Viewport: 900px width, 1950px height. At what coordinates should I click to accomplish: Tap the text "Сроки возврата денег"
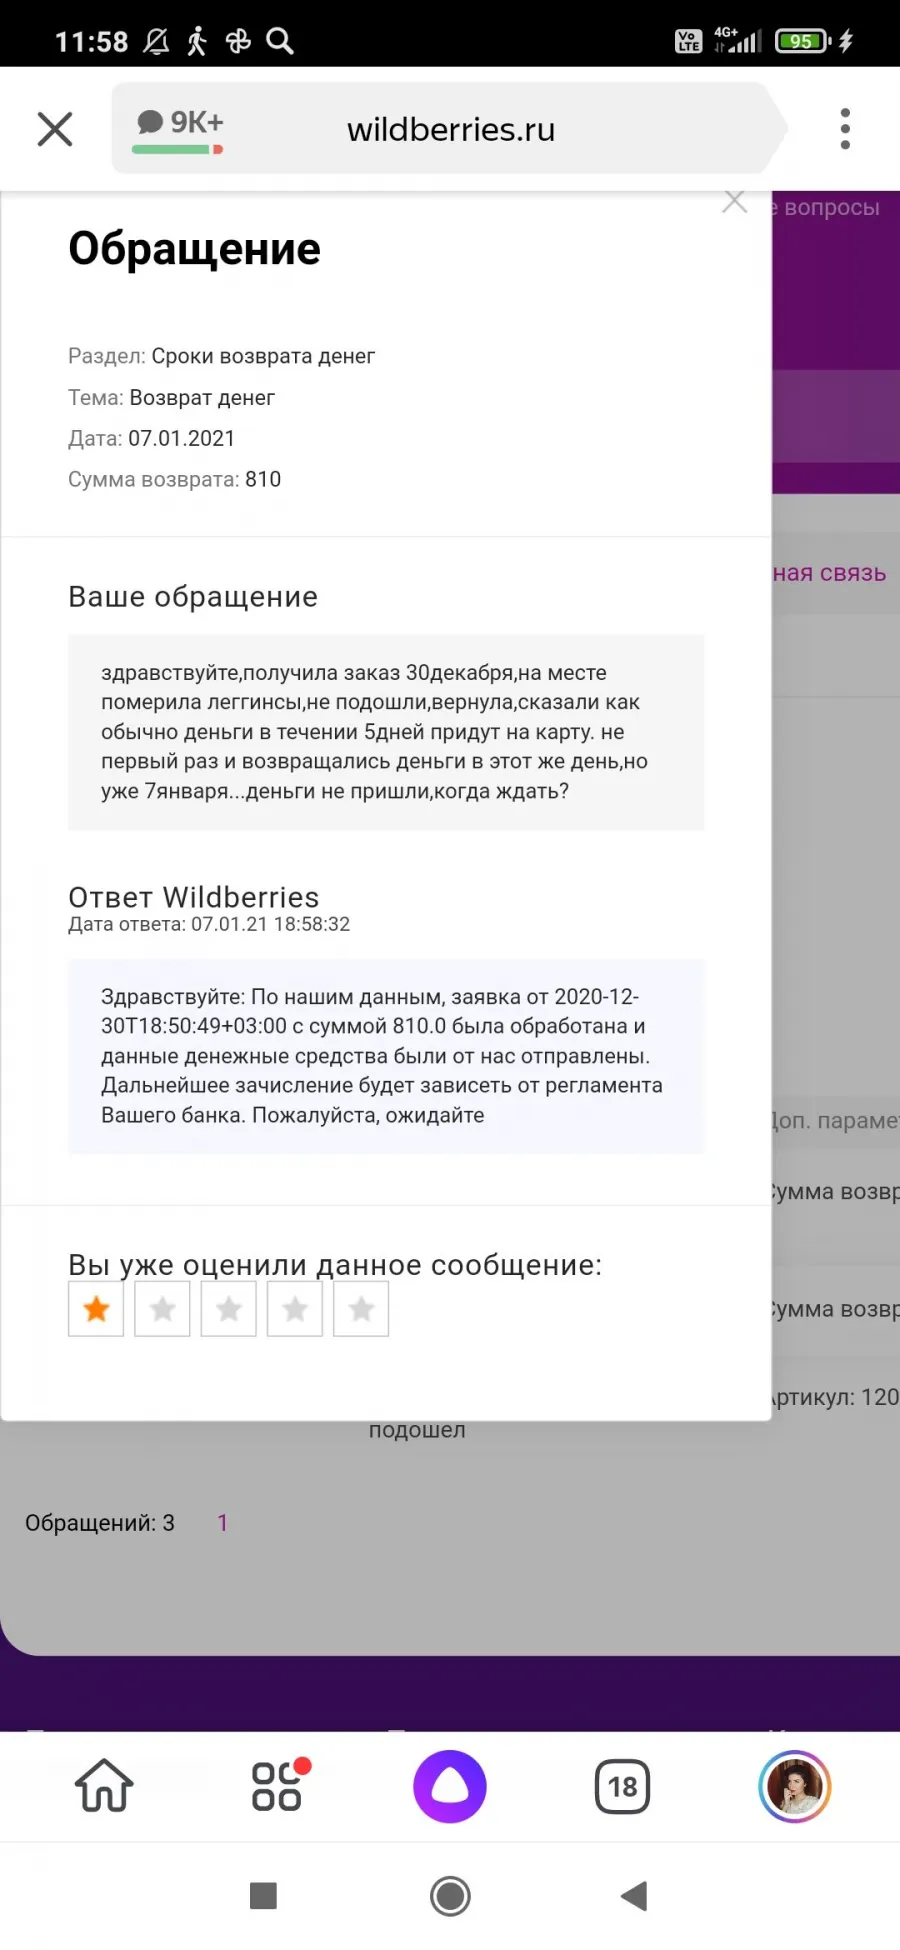coord(263,356)
